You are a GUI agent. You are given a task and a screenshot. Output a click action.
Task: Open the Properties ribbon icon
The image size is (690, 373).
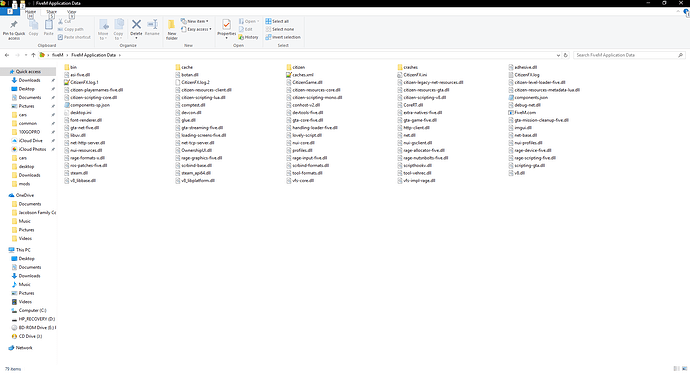click(227, 28)
